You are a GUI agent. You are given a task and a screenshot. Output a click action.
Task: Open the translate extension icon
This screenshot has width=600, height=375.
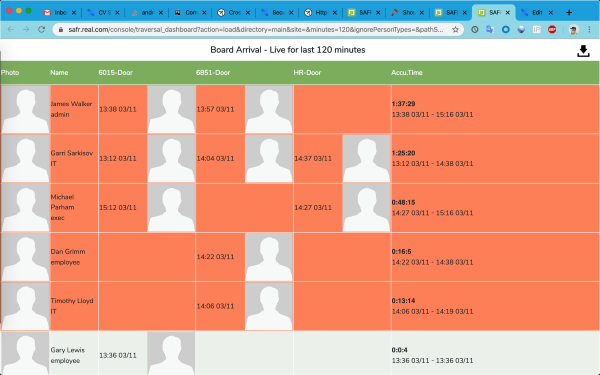[x=490, y=29]
